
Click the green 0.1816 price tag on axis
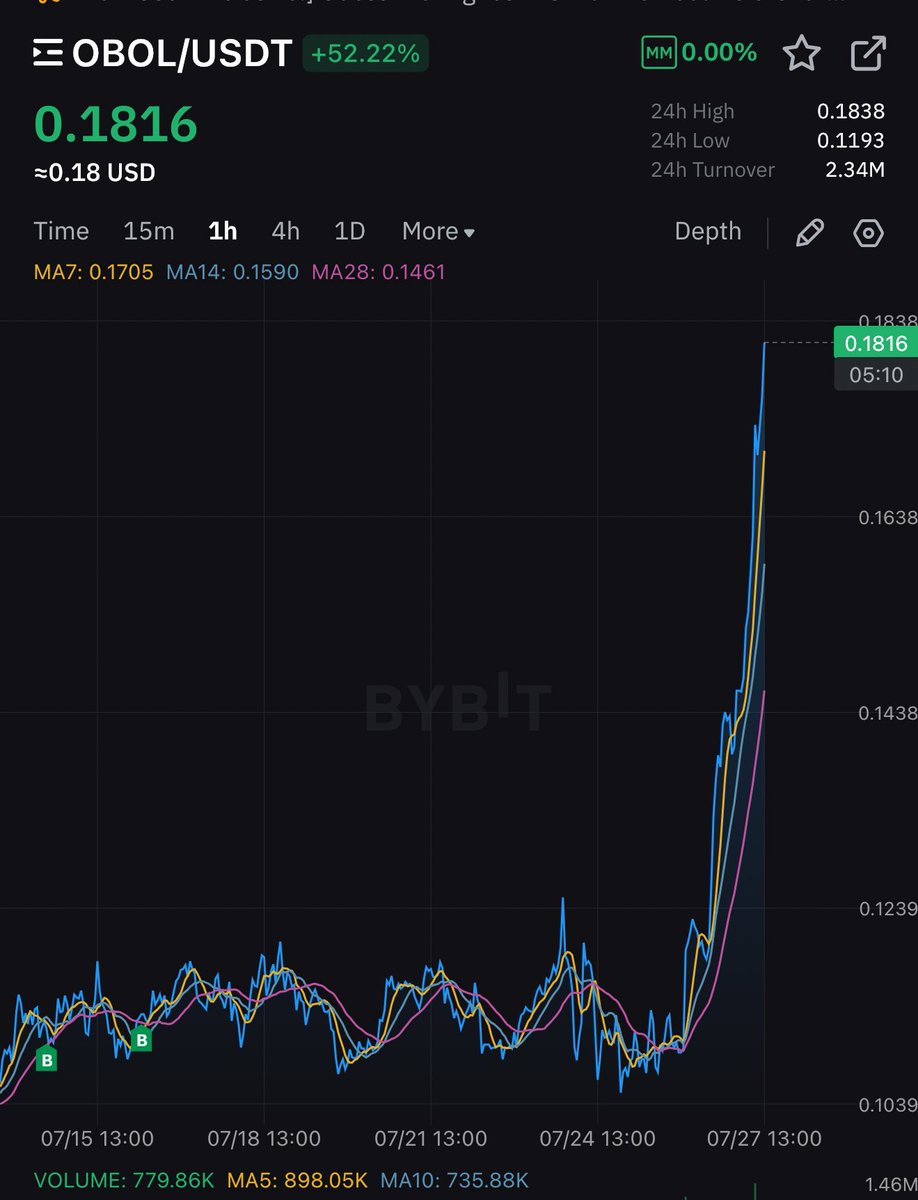click(x=876, y=344)
